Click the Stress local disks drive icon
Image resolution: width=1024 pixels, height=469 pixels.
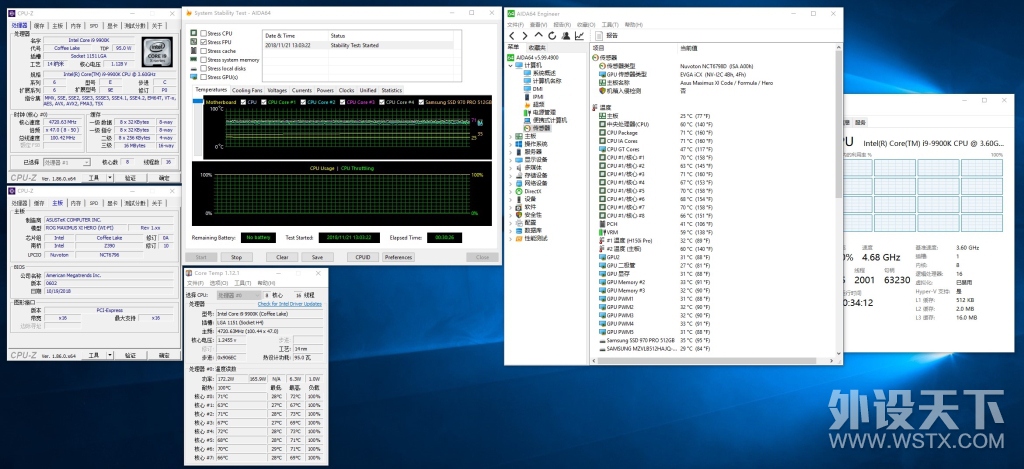tap(193, 69)
